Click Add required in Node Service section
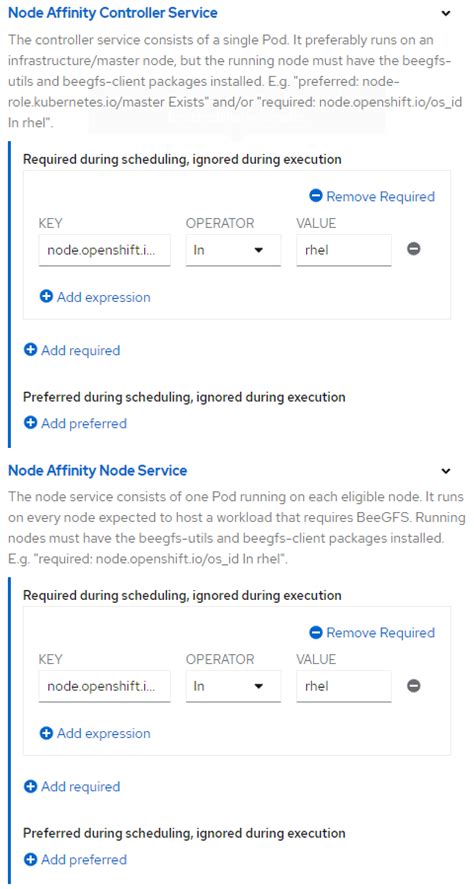The height and width of the screenshot is (889, 474). tap(72, 786)
